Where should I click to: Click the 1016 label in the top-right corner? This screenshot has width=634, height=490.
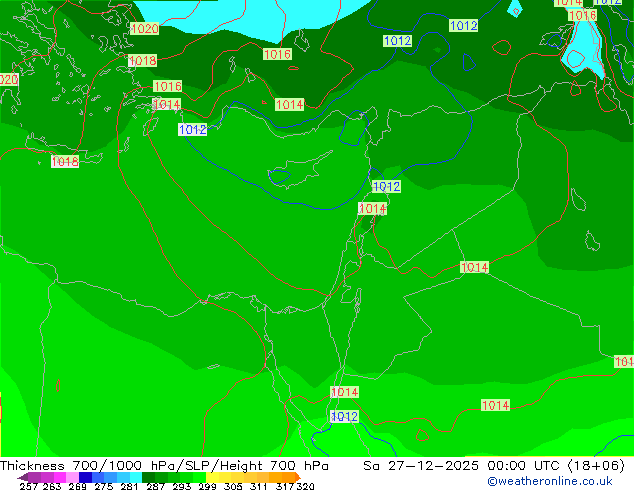pyautogui.click(x=582, y=15)
